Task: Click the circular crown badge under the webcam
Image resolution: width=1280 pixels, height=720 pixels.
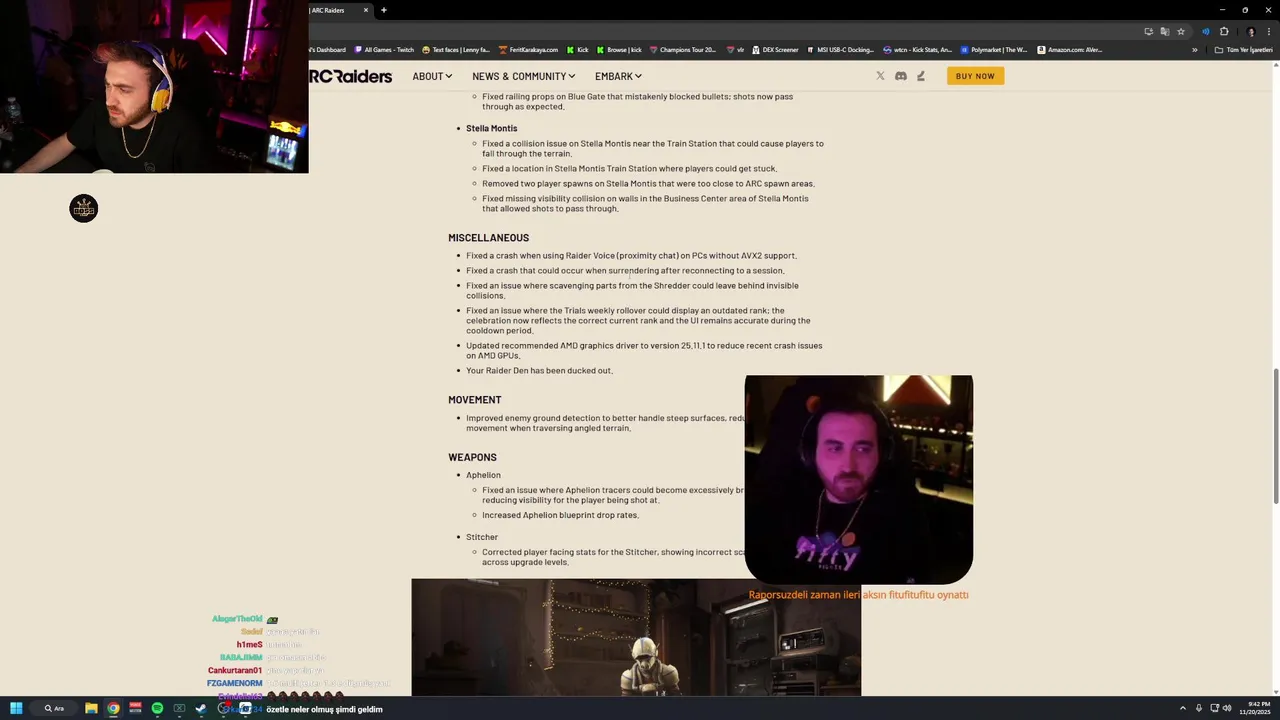Action: (x=84, y=208)
